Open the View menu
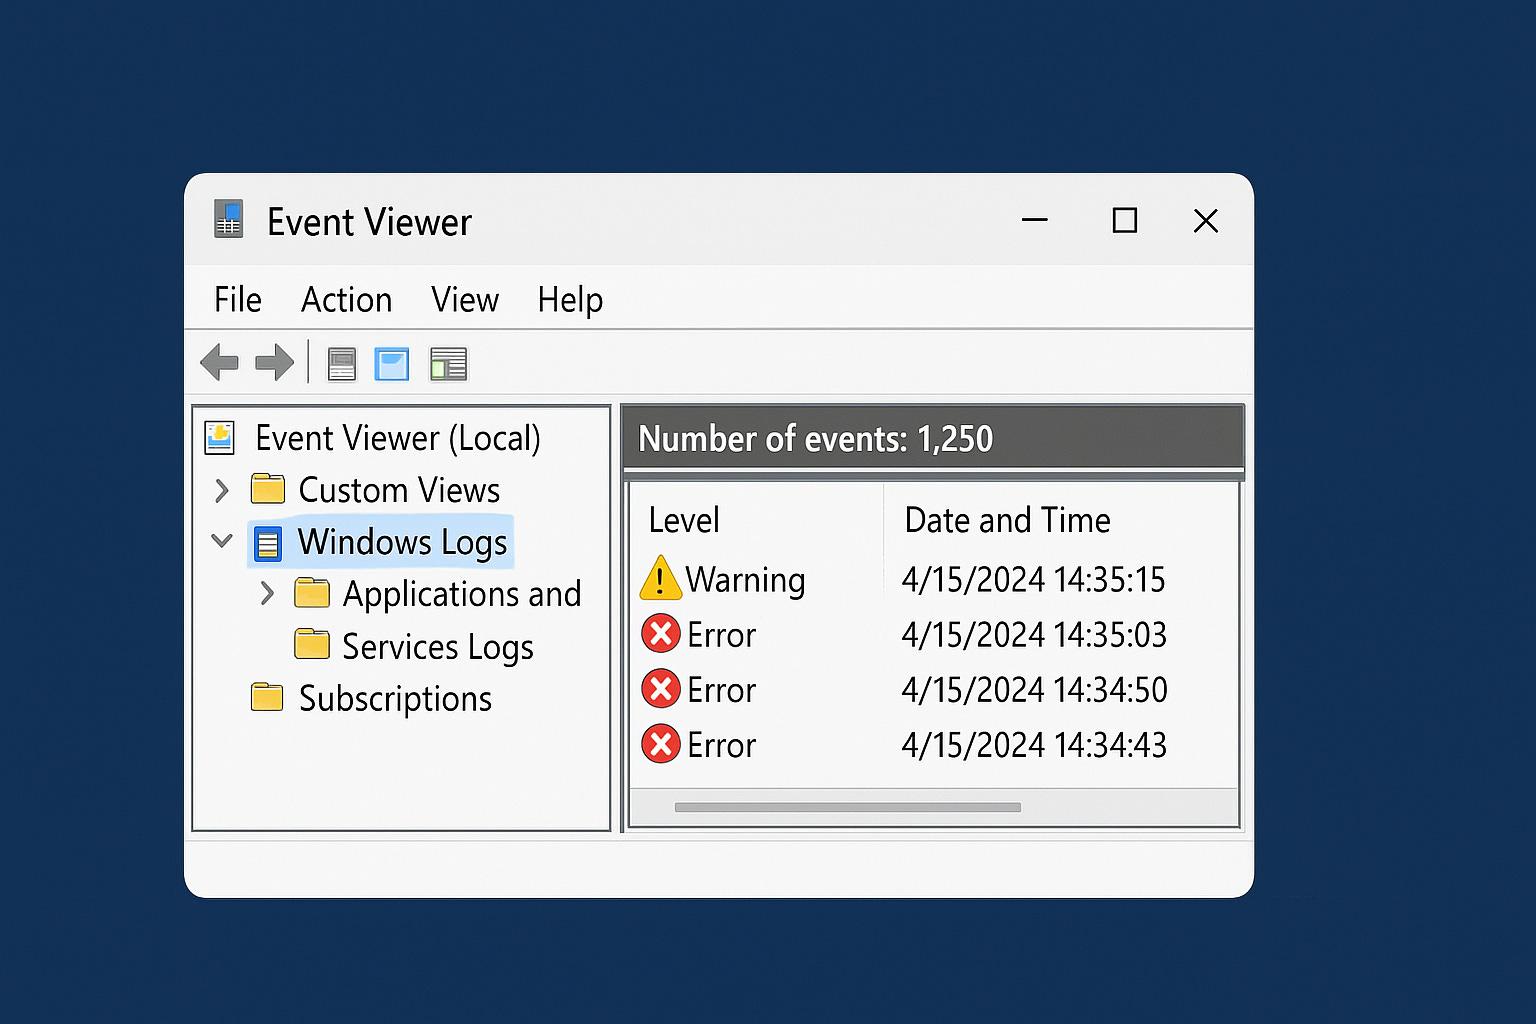Screen dimensions: 1536x1024 pos(464,299)
